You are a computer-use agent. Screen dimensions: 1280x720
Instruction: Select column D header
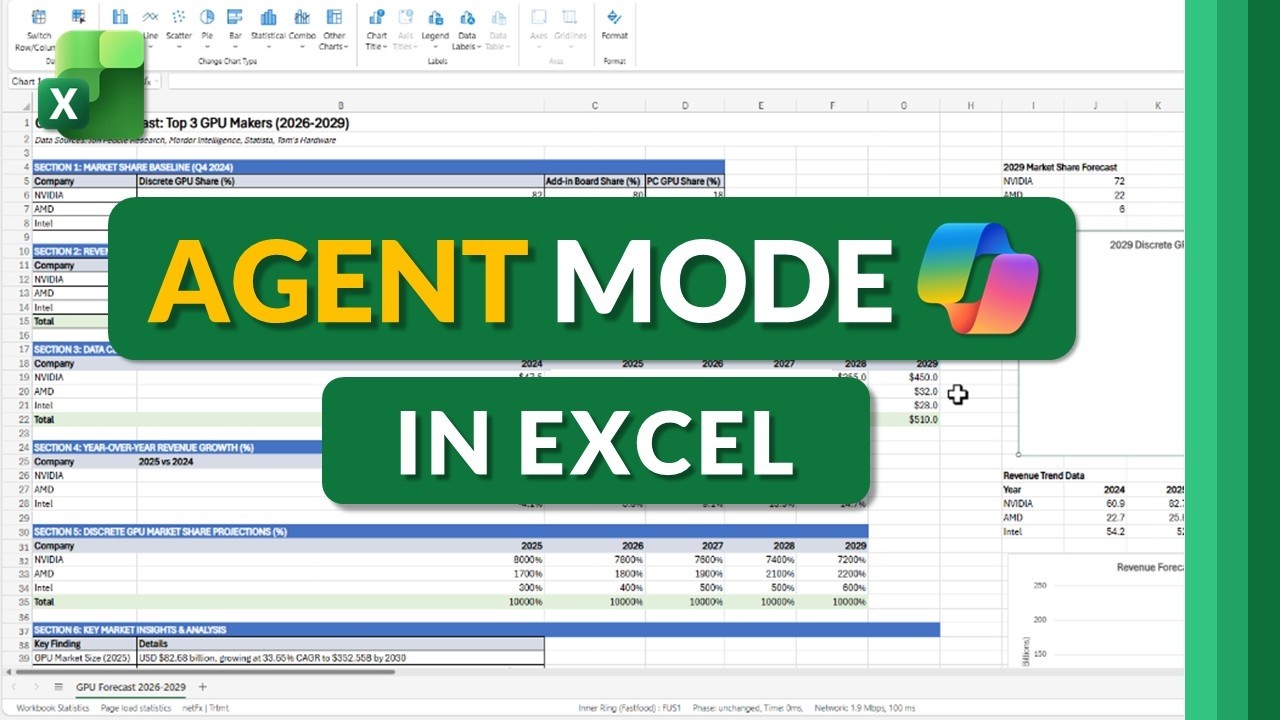point(685,105)
